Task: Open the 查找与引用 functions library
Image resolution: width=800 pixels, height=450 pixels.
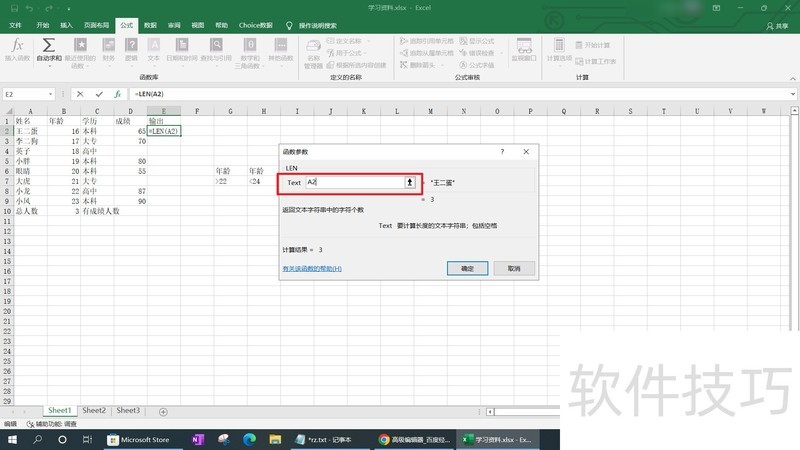Action: click(216, 49)
